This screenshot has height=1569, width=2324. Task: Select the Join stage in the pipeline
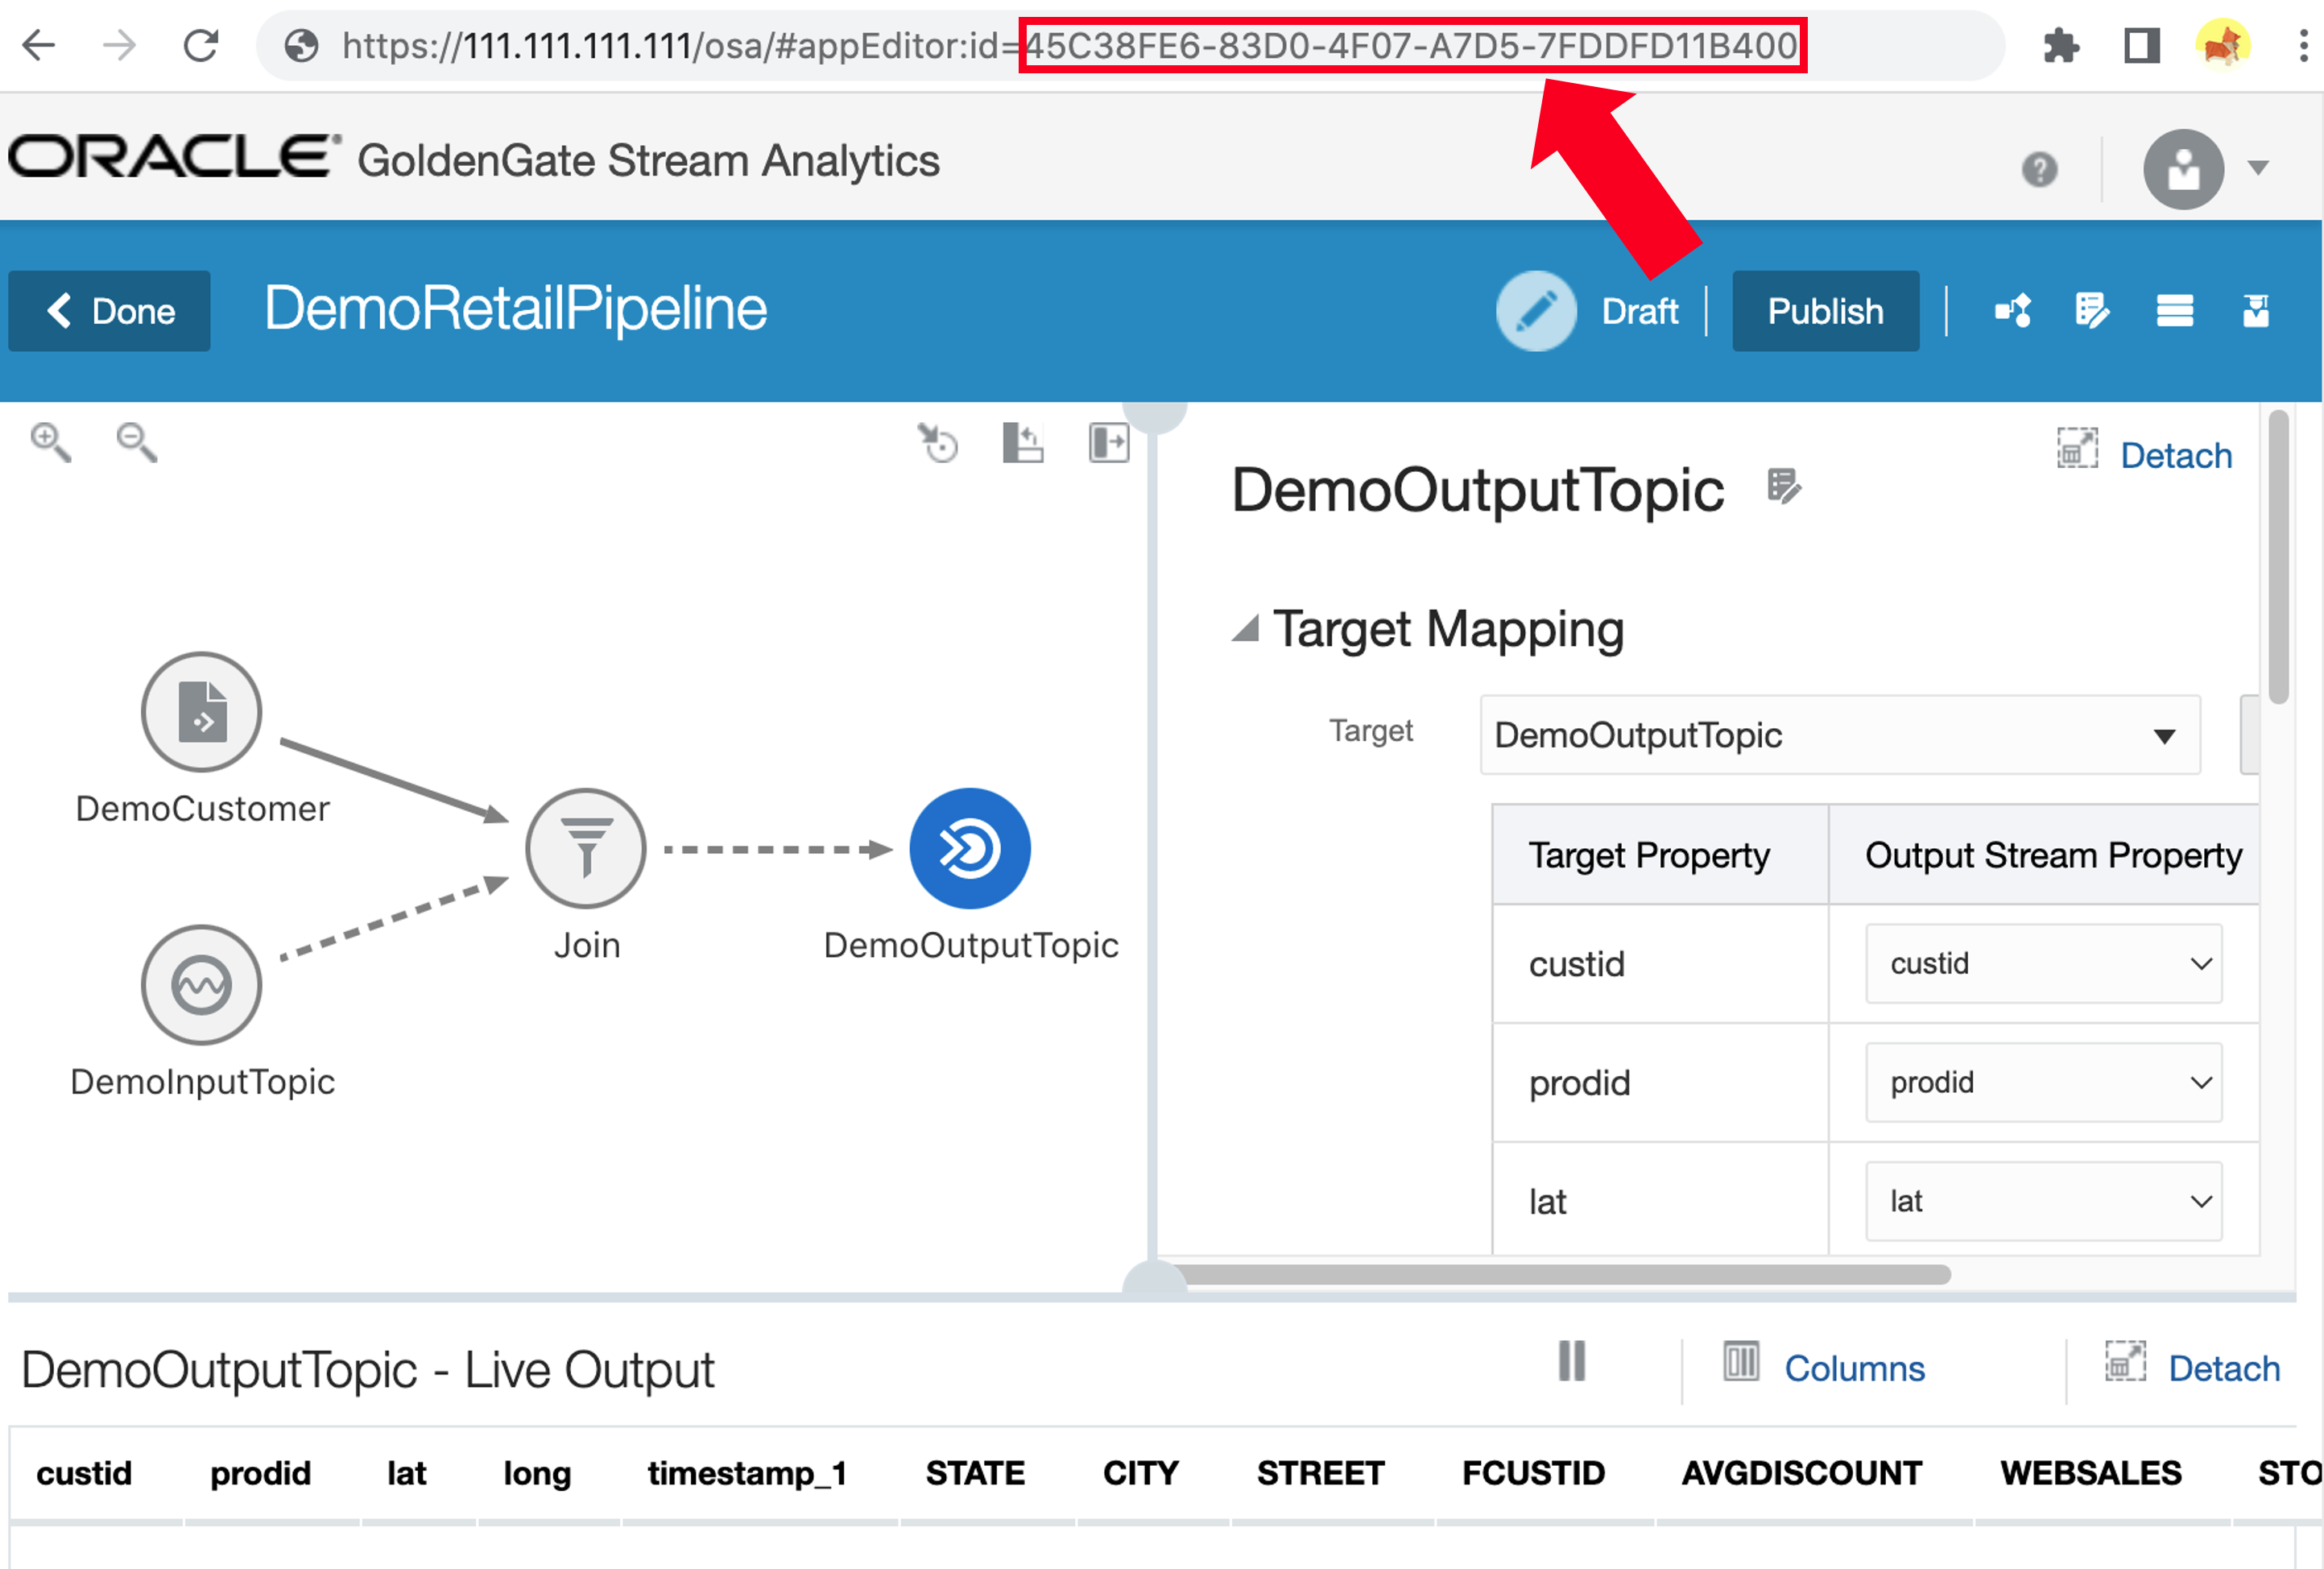point(585,848)
